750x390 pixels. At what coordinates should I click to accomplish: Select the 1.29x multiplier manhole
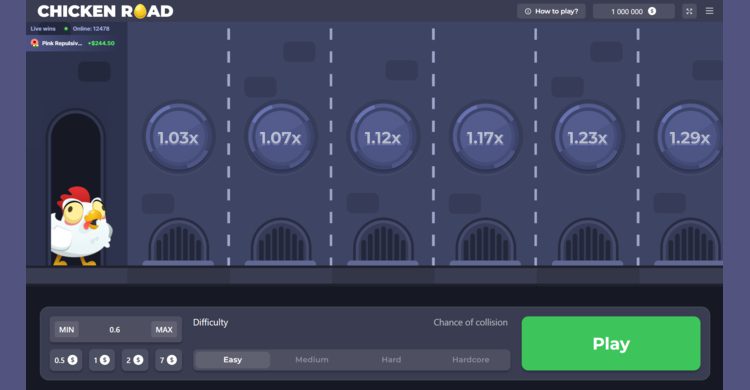[x=689, y=137]
